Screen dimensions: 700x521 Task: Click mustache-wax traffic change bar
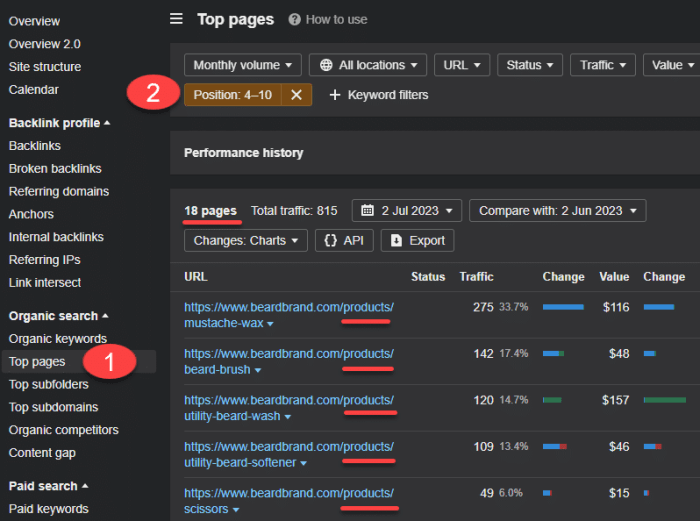click(563, 307)
